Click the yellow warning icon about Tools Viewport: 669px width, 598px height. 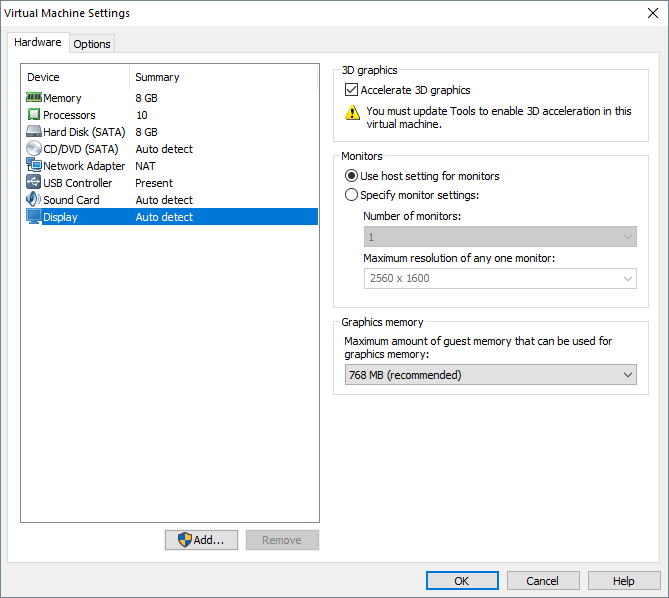pyautogui.click(x=352, y=112)
